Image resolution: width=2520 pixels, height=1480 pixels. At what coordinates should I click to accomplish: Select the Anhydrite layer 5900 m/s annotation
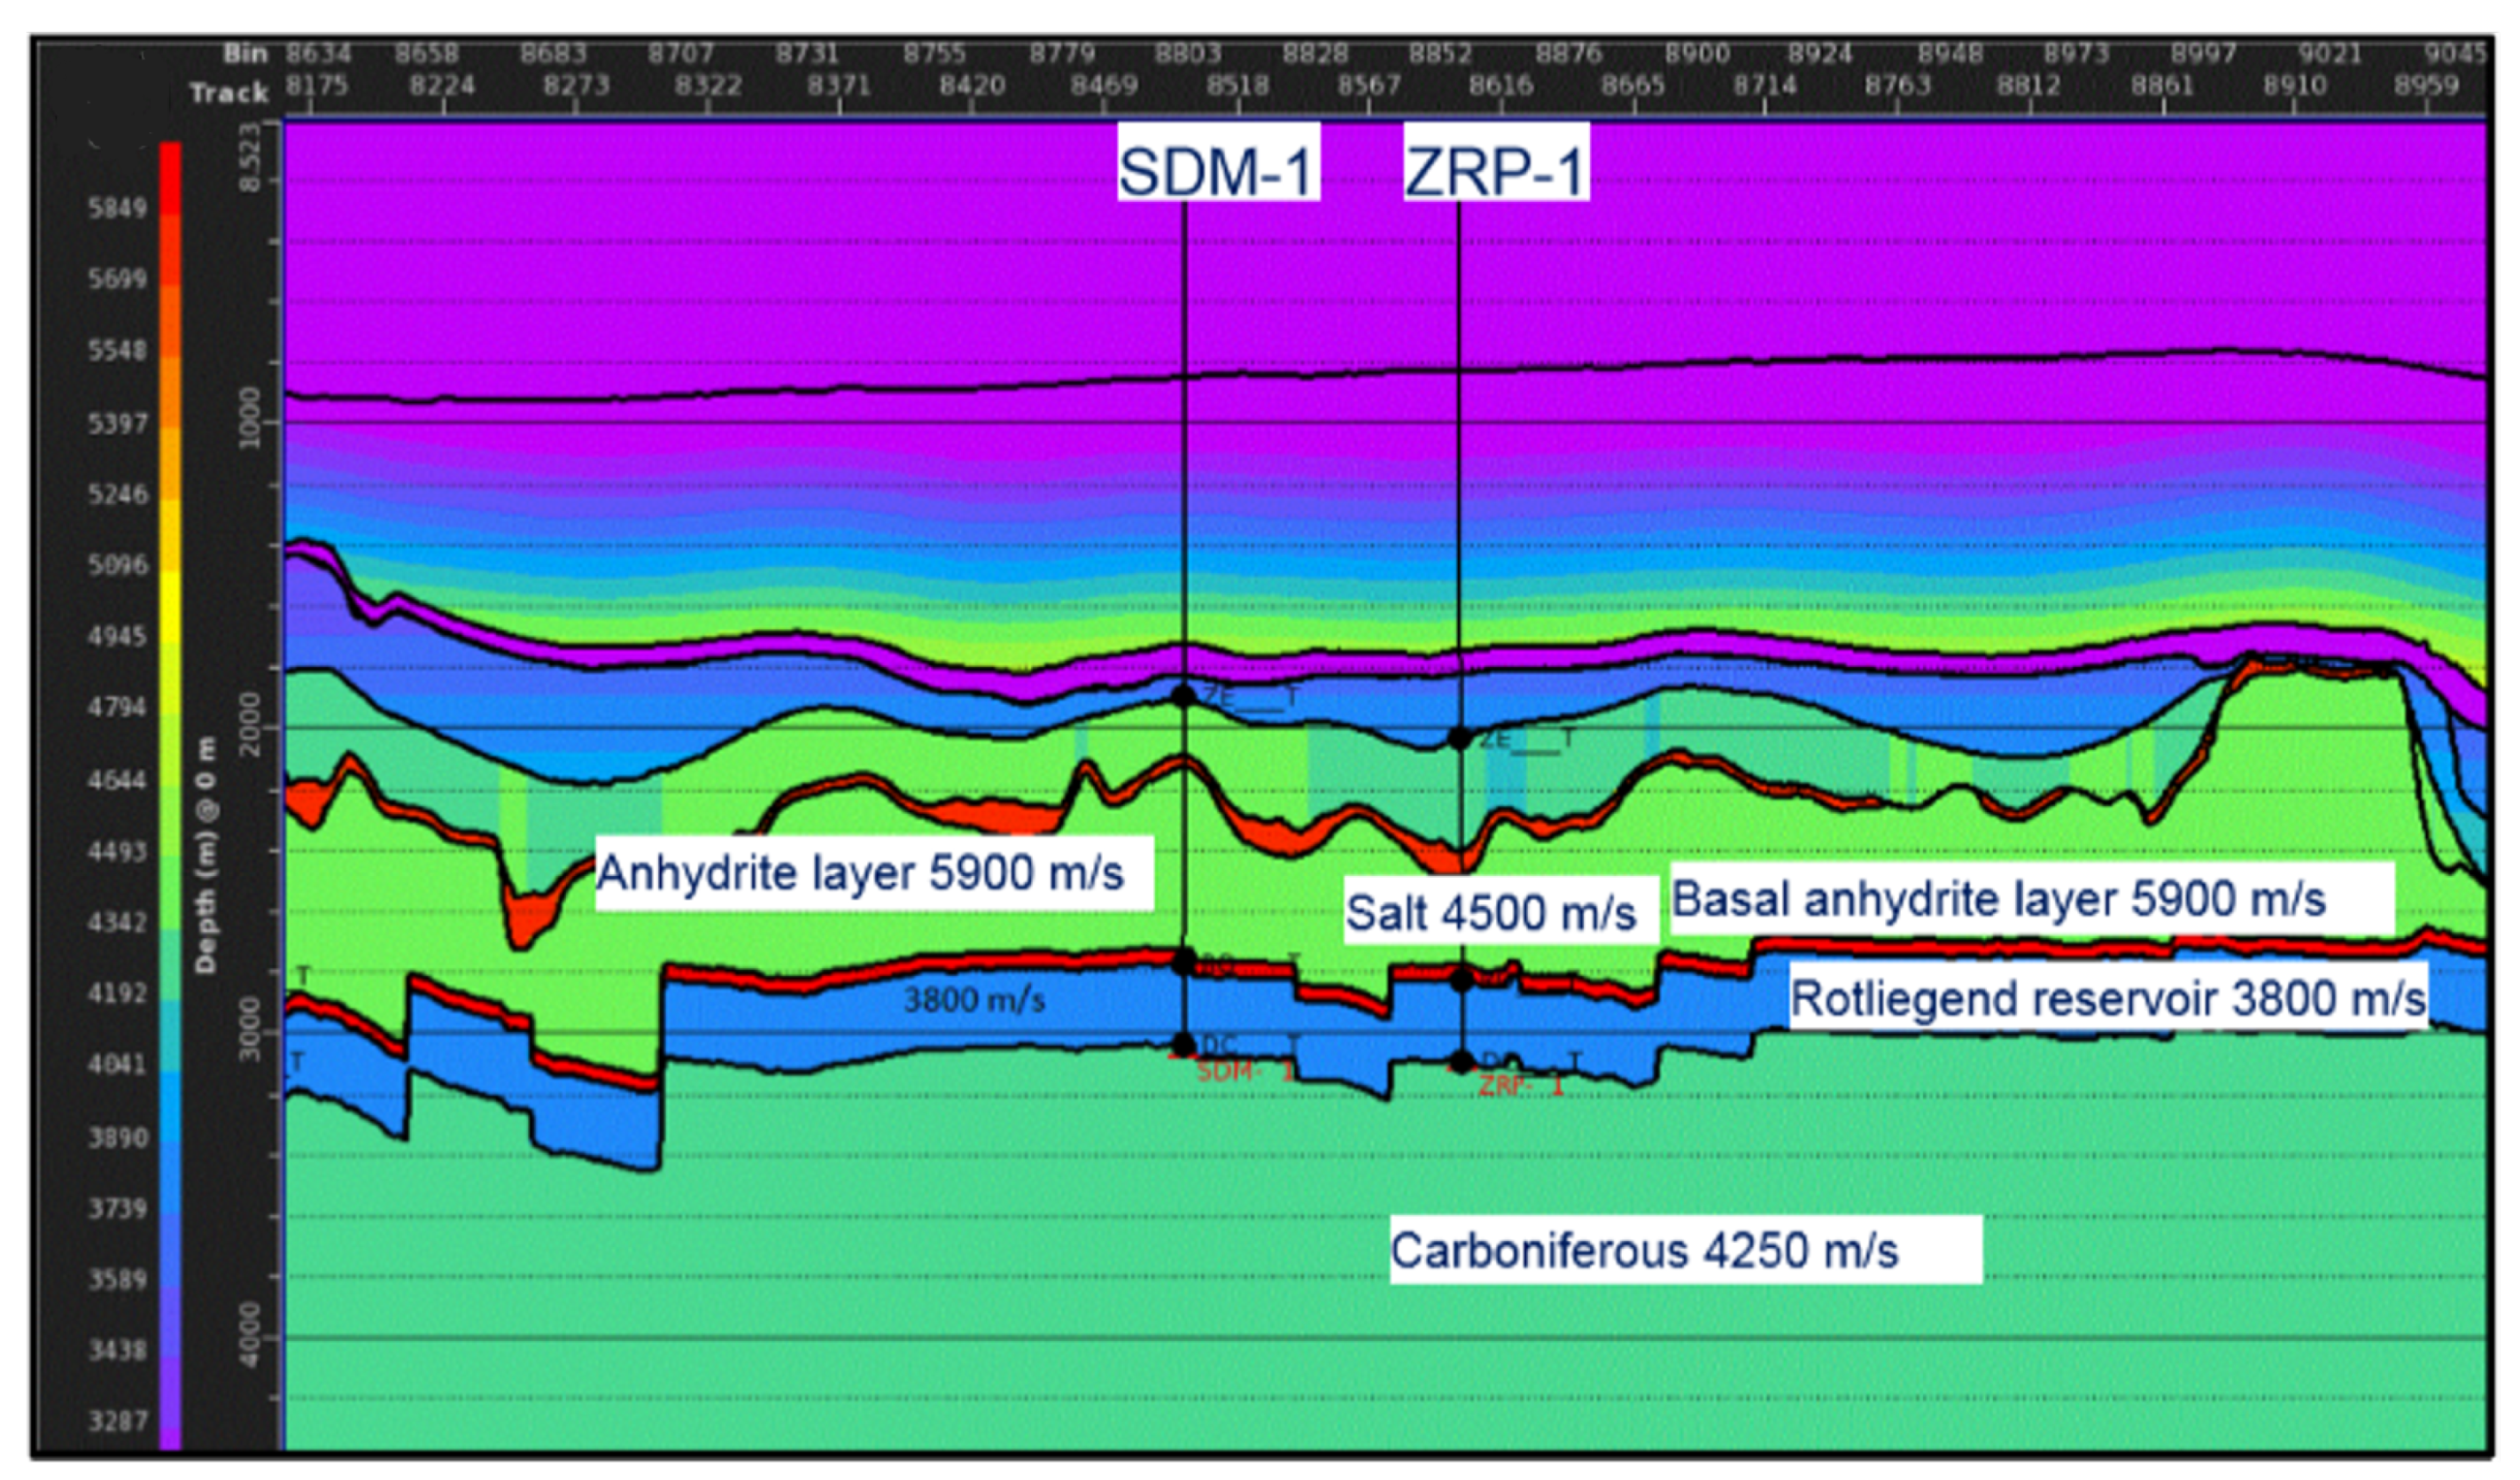coord(861,873)
